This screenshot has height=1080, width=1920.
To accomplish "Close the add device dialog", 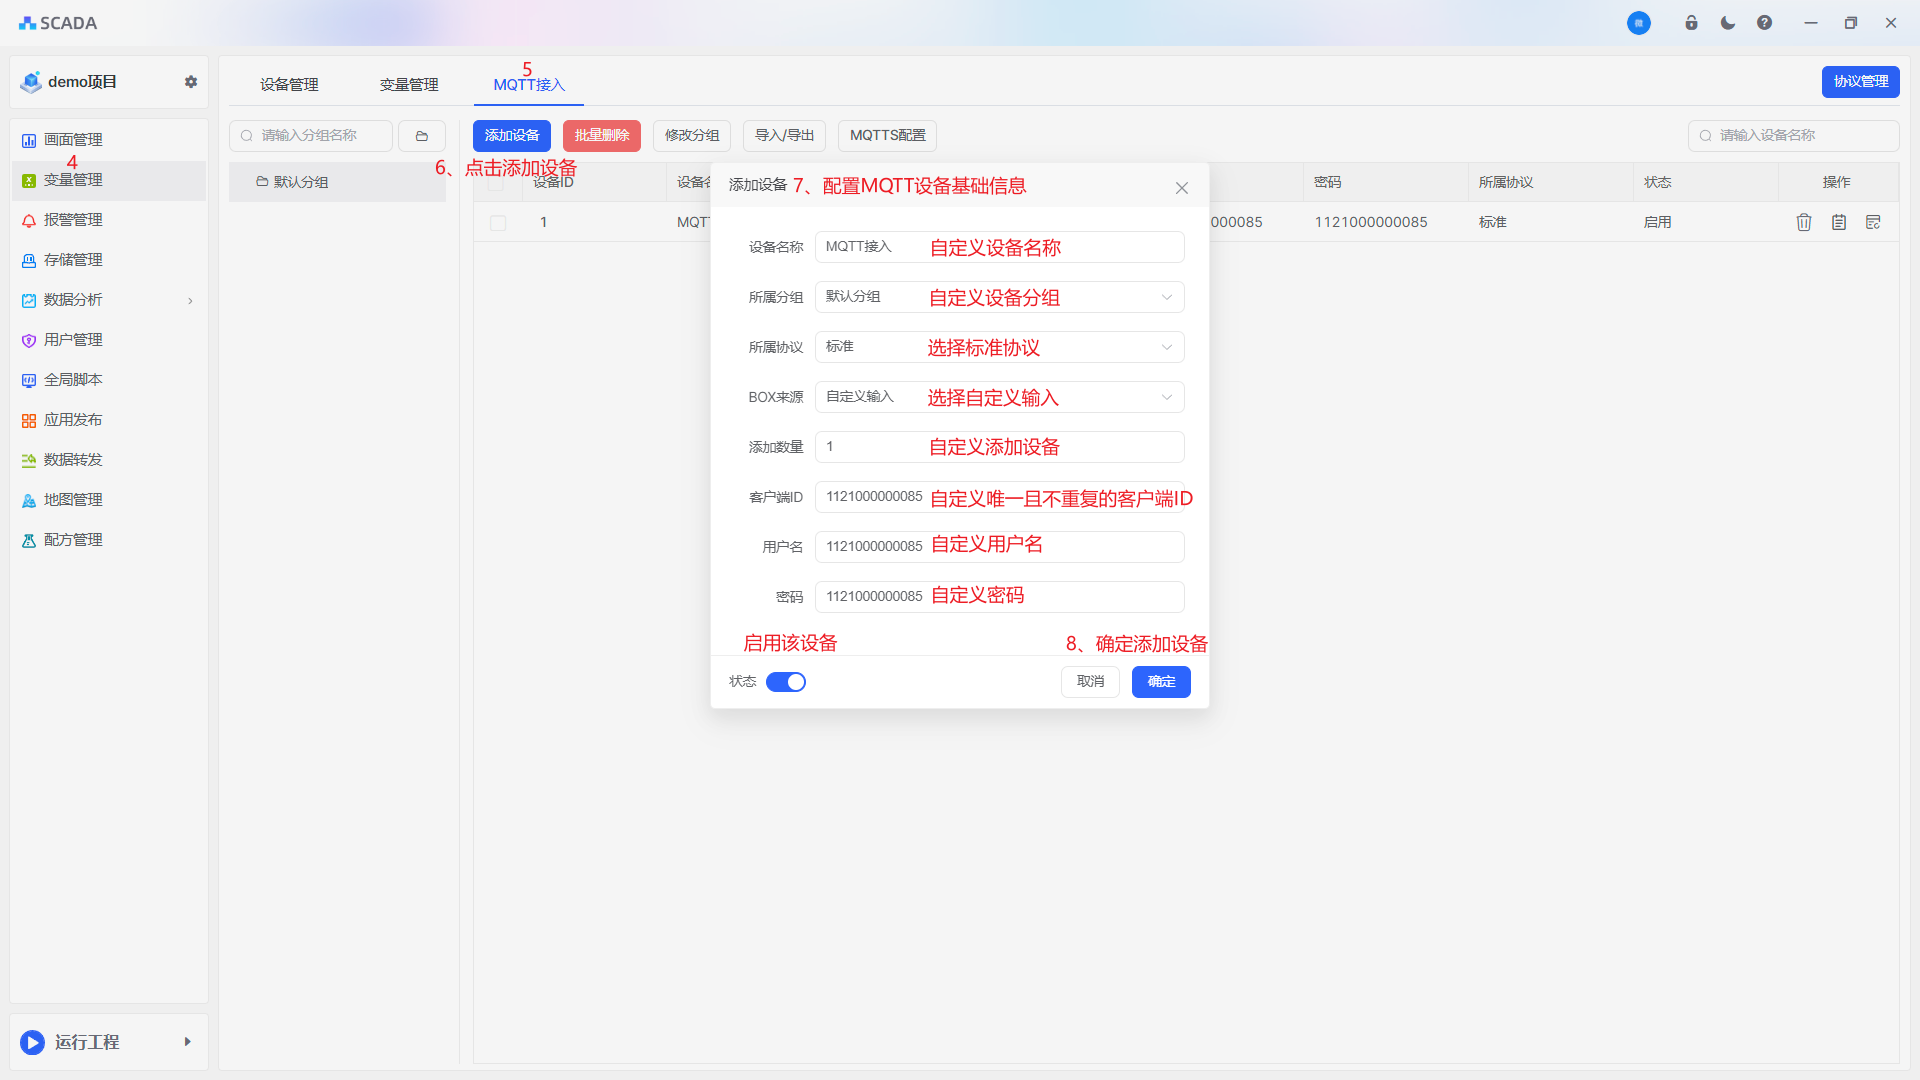I will point(1181,188).
